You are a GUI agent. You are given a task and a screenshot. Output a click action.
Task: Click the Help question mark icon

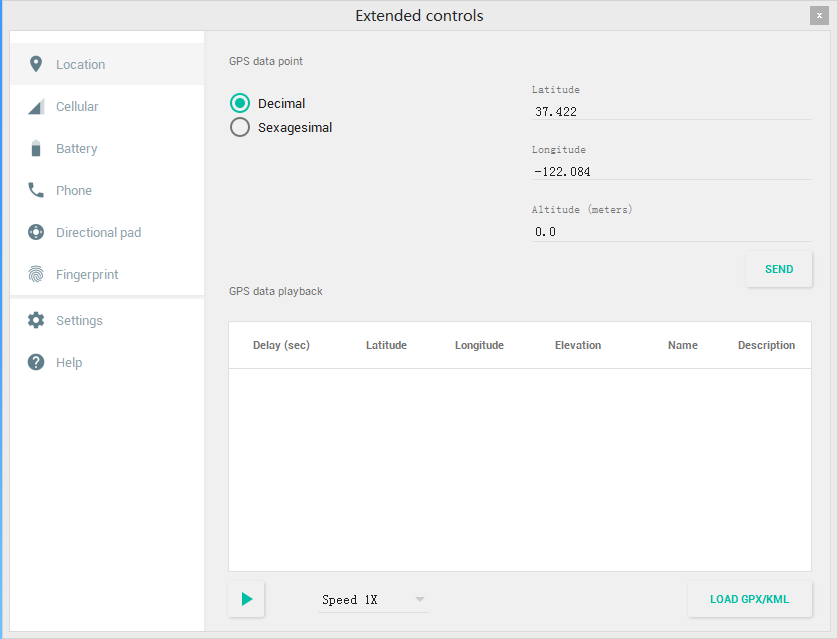pyautogui.click(x=36, y=362)
